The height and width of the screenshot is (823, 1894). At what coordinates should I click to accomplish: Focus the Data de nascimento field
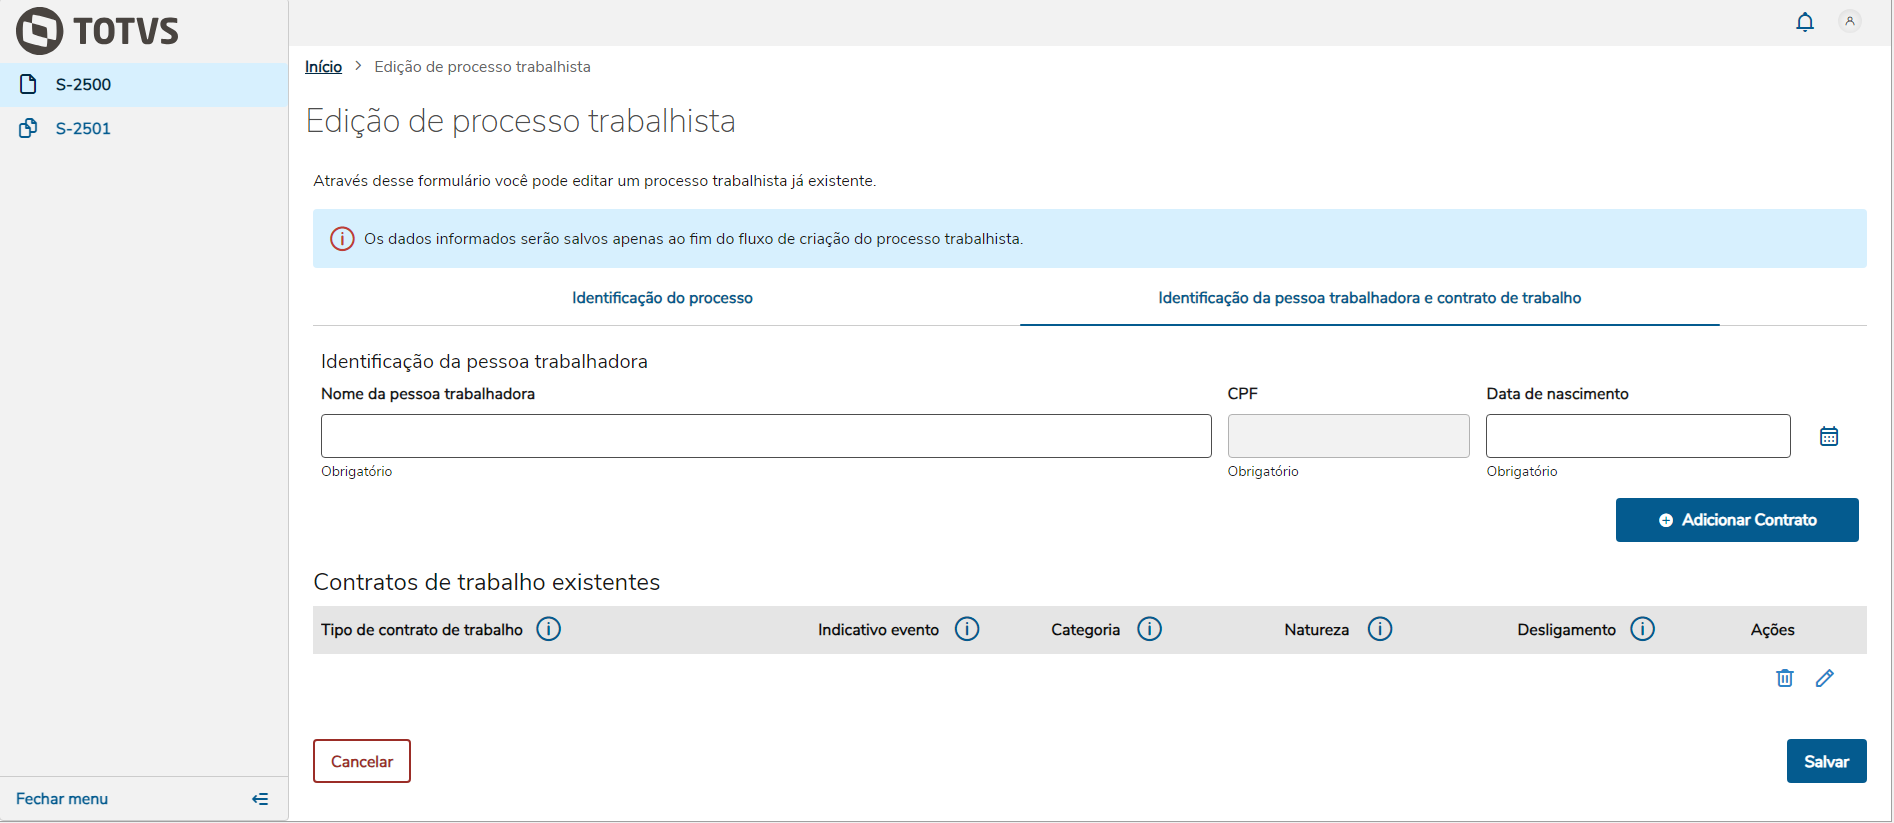[1638, 436]
